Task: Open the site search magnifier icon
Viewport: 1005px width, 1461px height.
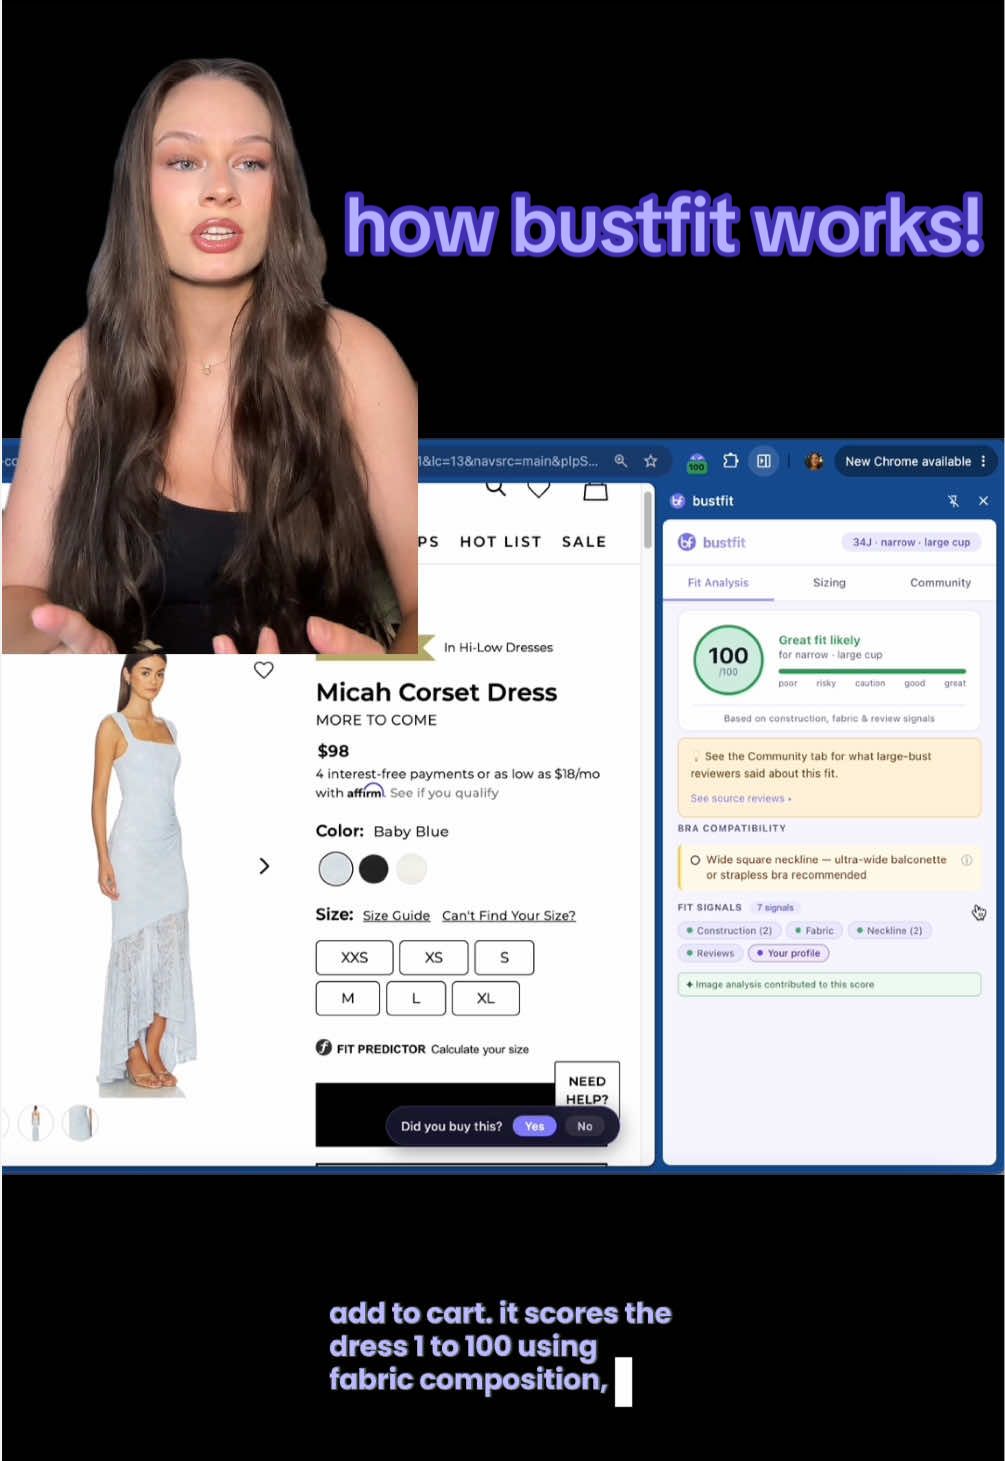Action: 495,490
